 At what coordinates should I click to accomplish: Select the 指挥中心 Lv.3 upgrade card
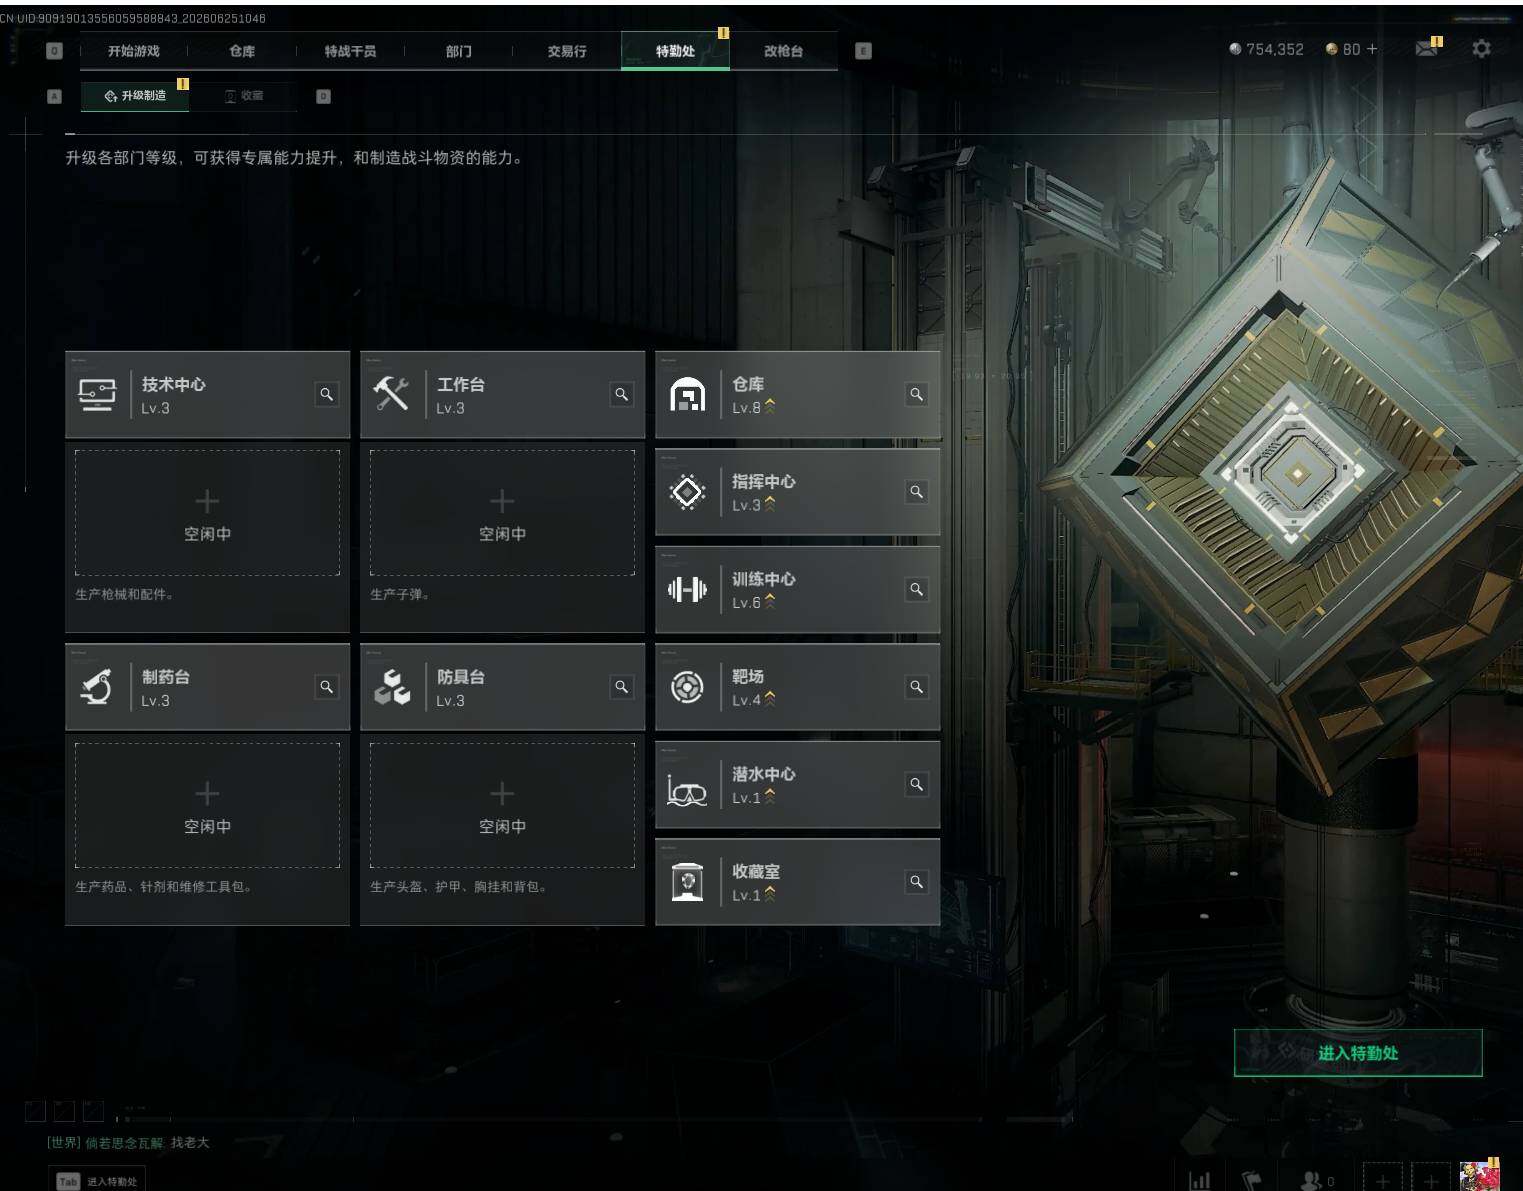click(x=797, y=492)
